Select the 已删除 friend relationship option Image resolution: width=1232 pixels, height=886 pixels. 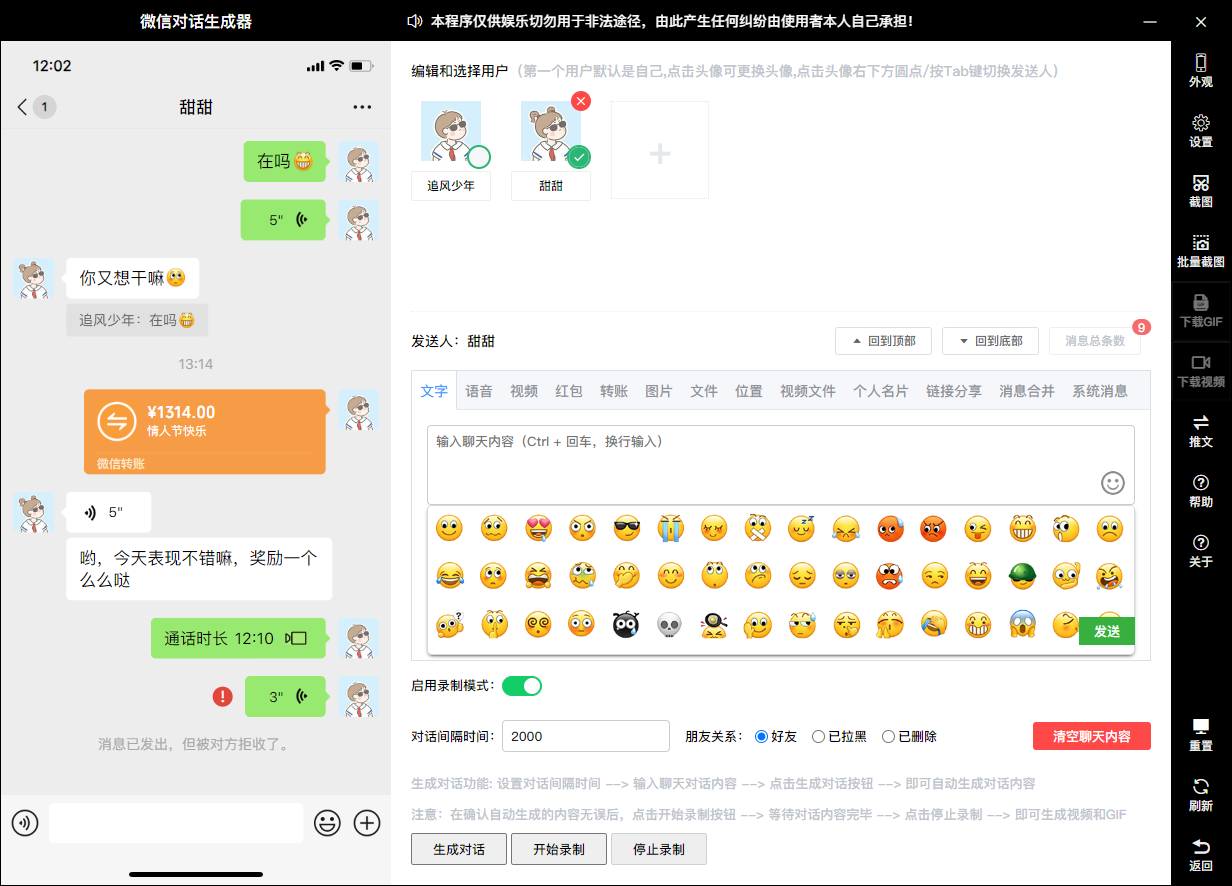tap(888, 736)
